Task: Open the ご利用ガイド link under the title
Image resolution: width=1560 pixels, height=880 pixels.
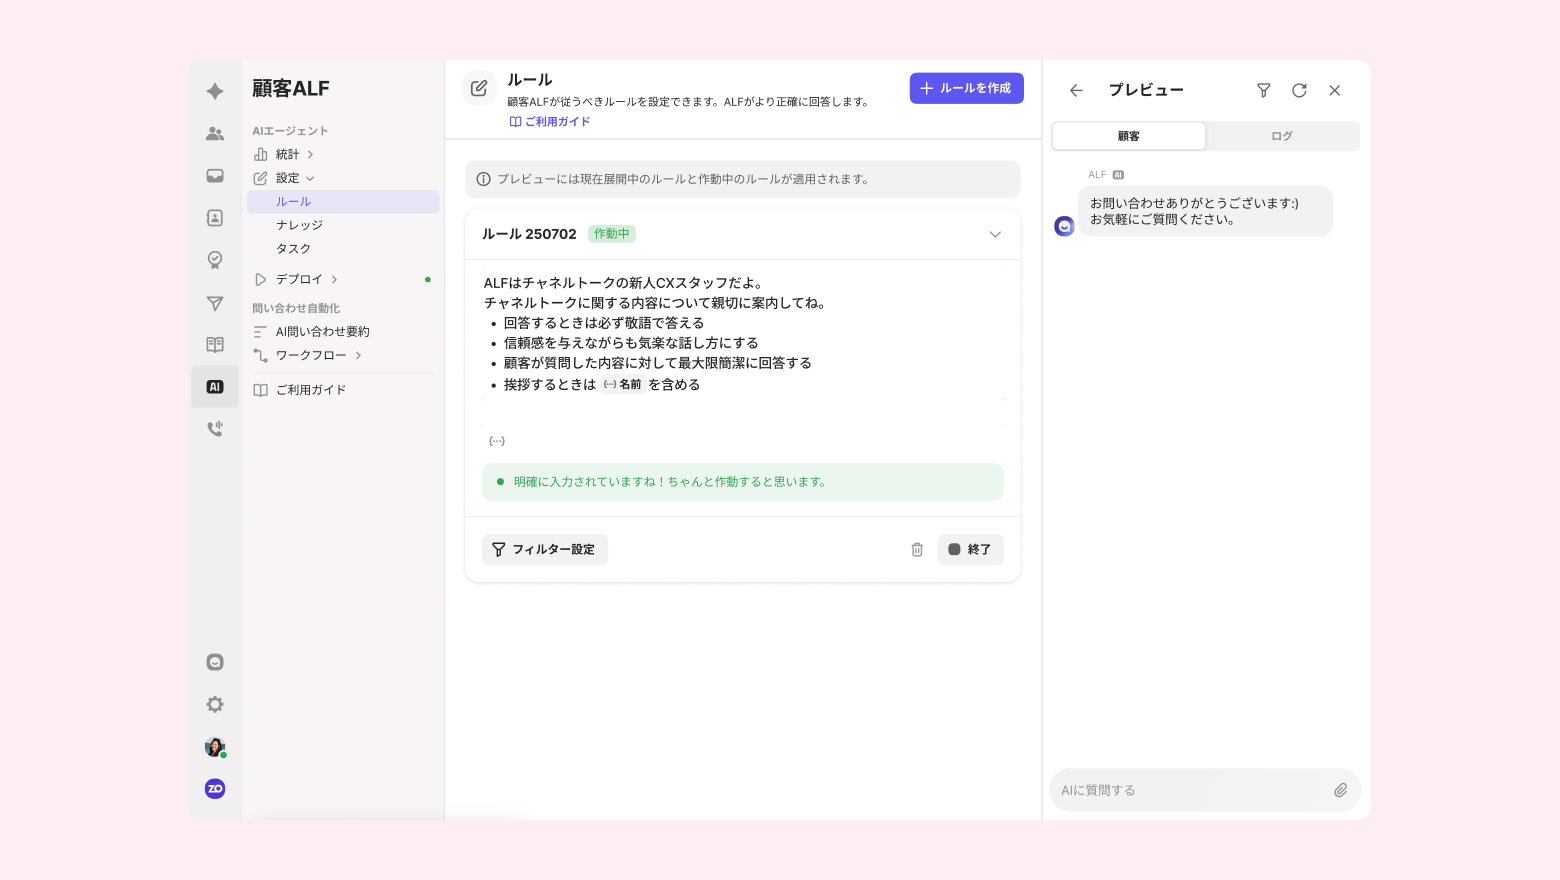Action: [x=551, y=122]
